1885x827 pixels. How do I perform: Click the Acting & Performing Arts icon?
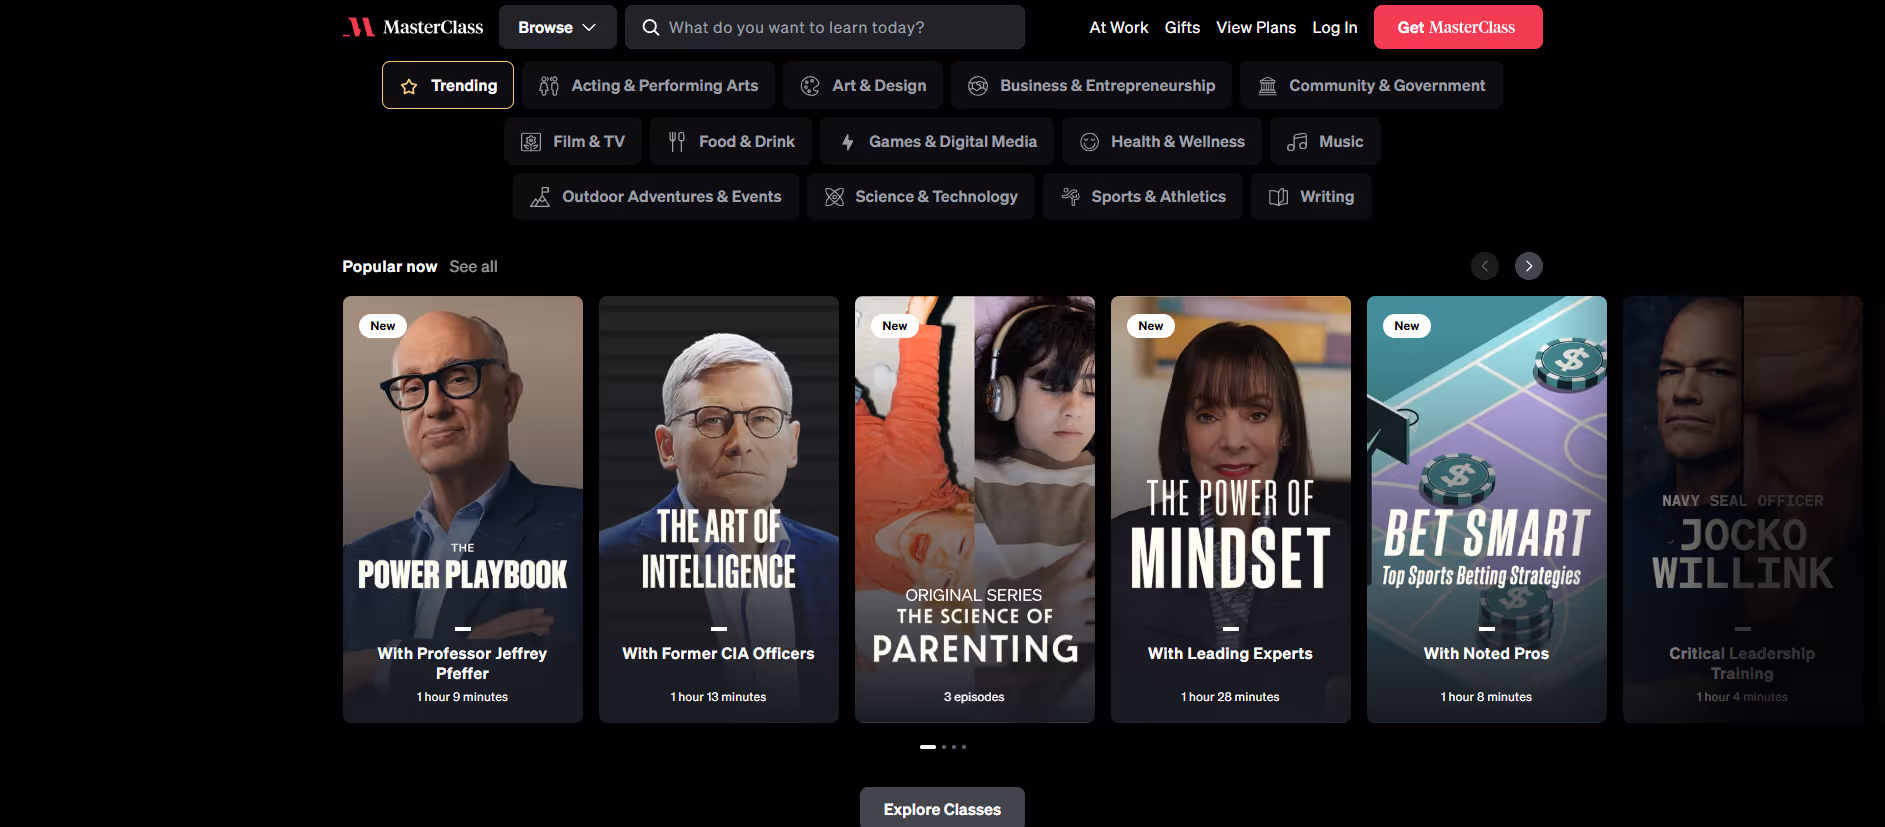[549, 86]
